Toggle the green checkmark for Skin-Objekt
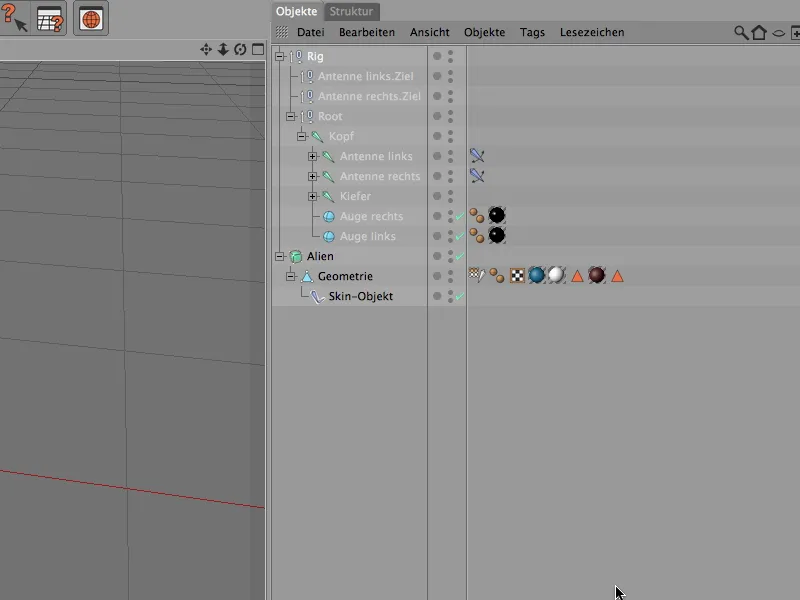Viewport: 800px width, 600px height. 460,296
